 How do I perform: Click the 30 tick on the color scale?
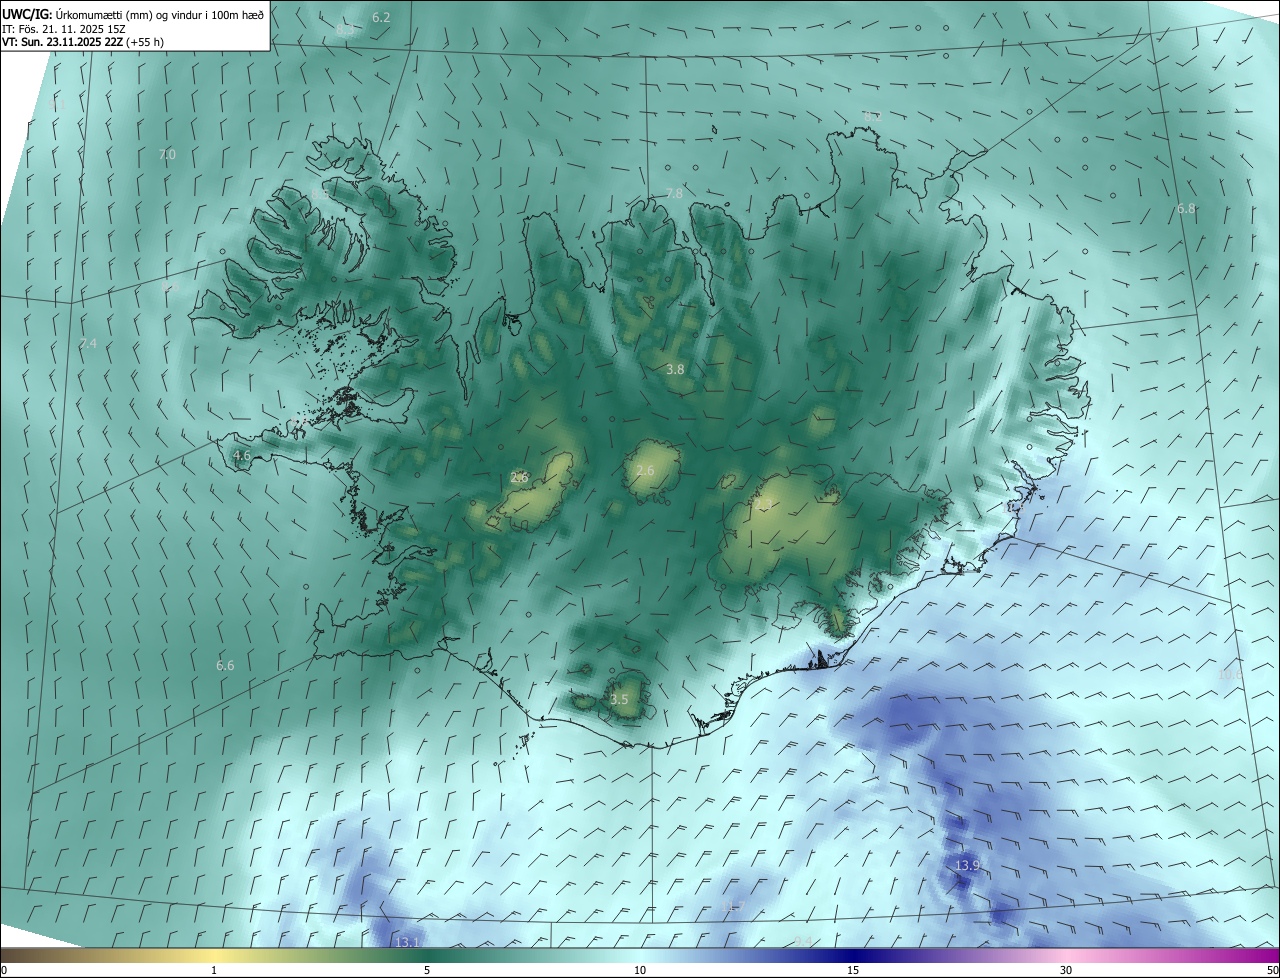tap(1066, 970)
